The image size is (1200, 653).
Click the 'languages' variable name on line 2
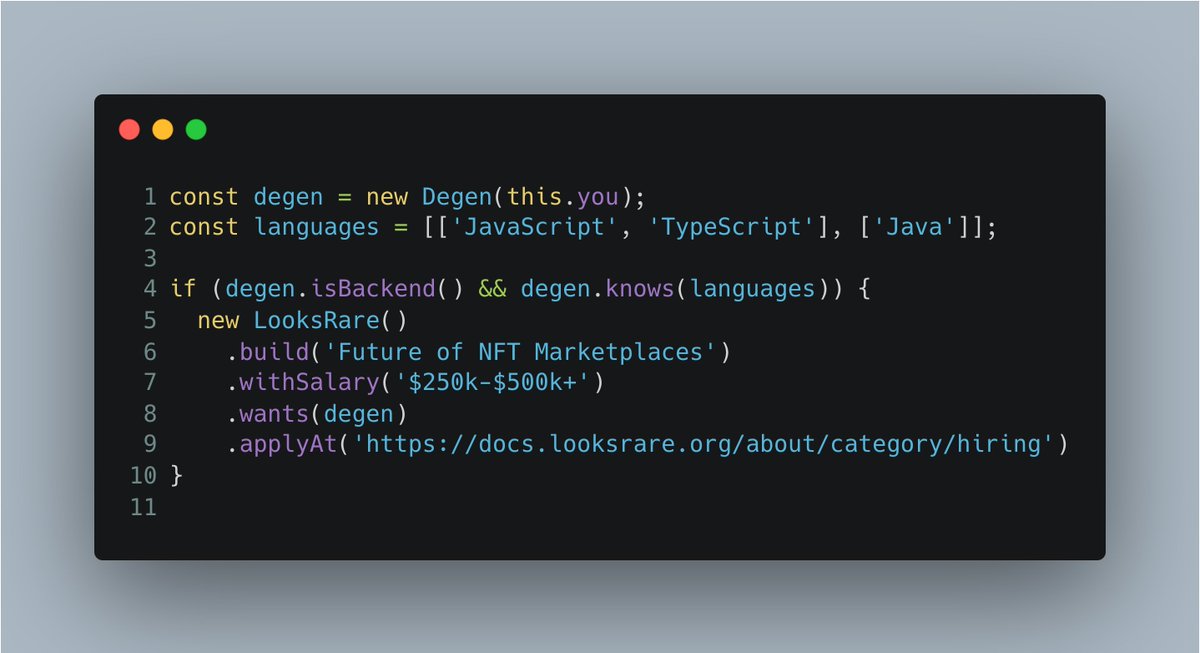coord(317,227)
